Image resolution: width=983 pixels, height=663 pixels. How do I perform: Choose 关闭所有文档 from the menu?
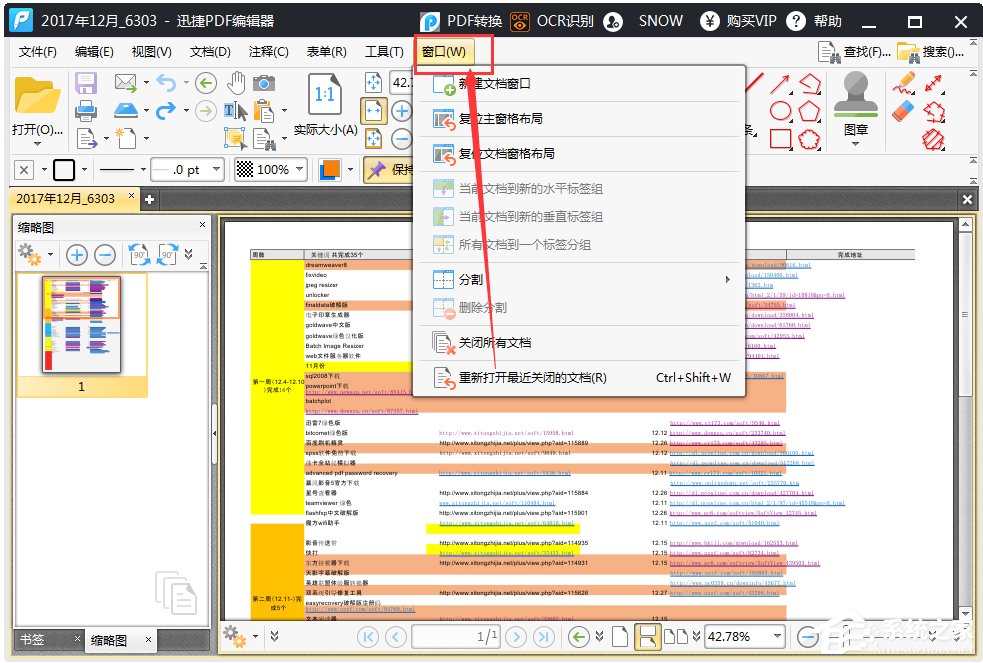pos(494,343)
